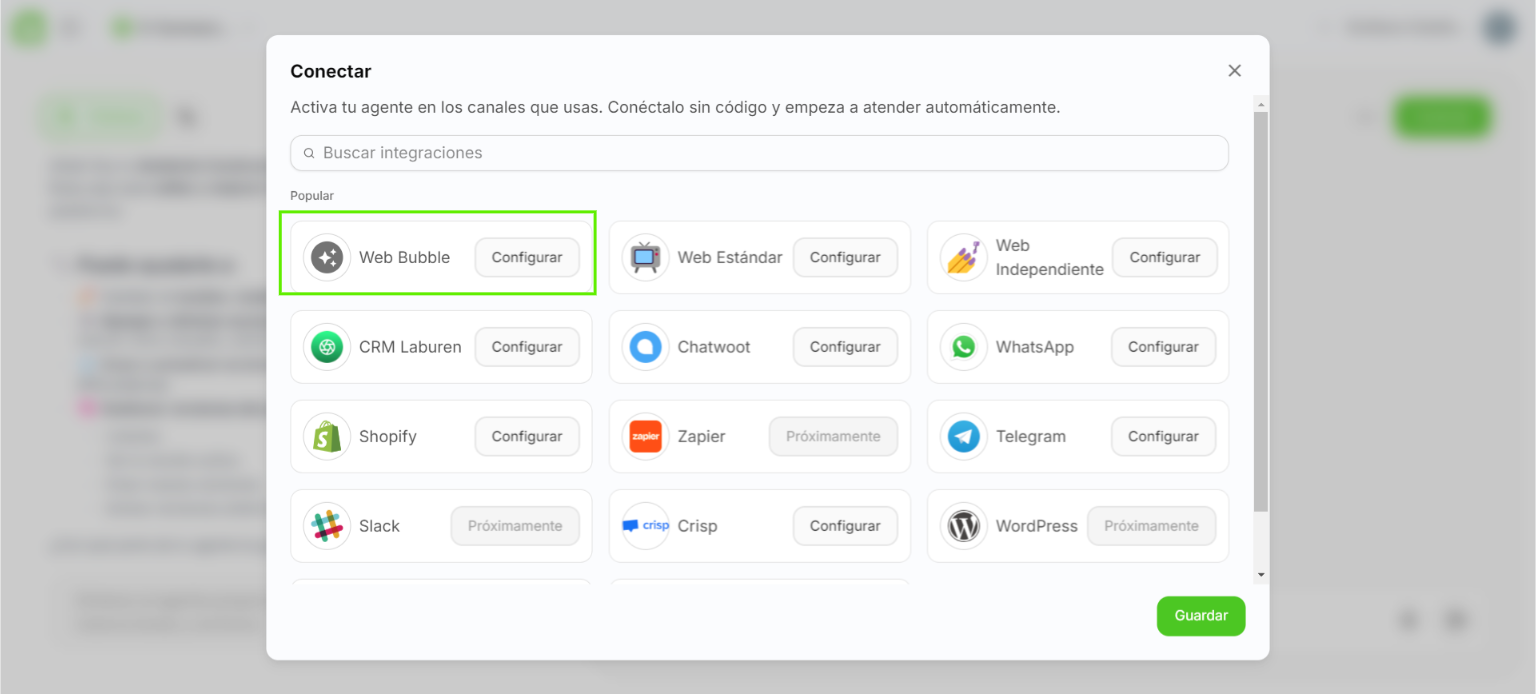
Task: Save changes with the Guardar button
Action: (x=1201, y=616)
